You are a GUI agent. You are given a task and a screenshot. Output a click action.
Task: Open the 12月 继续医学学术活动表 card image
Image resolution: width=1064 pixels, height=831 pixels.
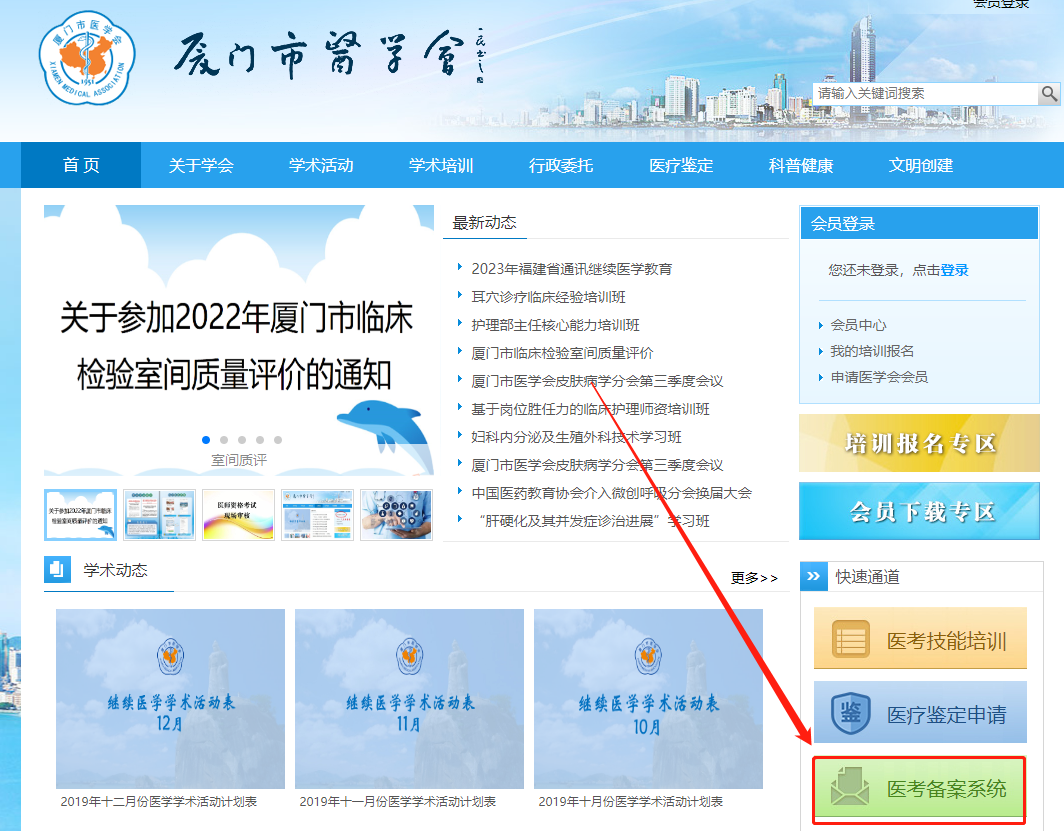pyautogui.click(x=170, y=699)
